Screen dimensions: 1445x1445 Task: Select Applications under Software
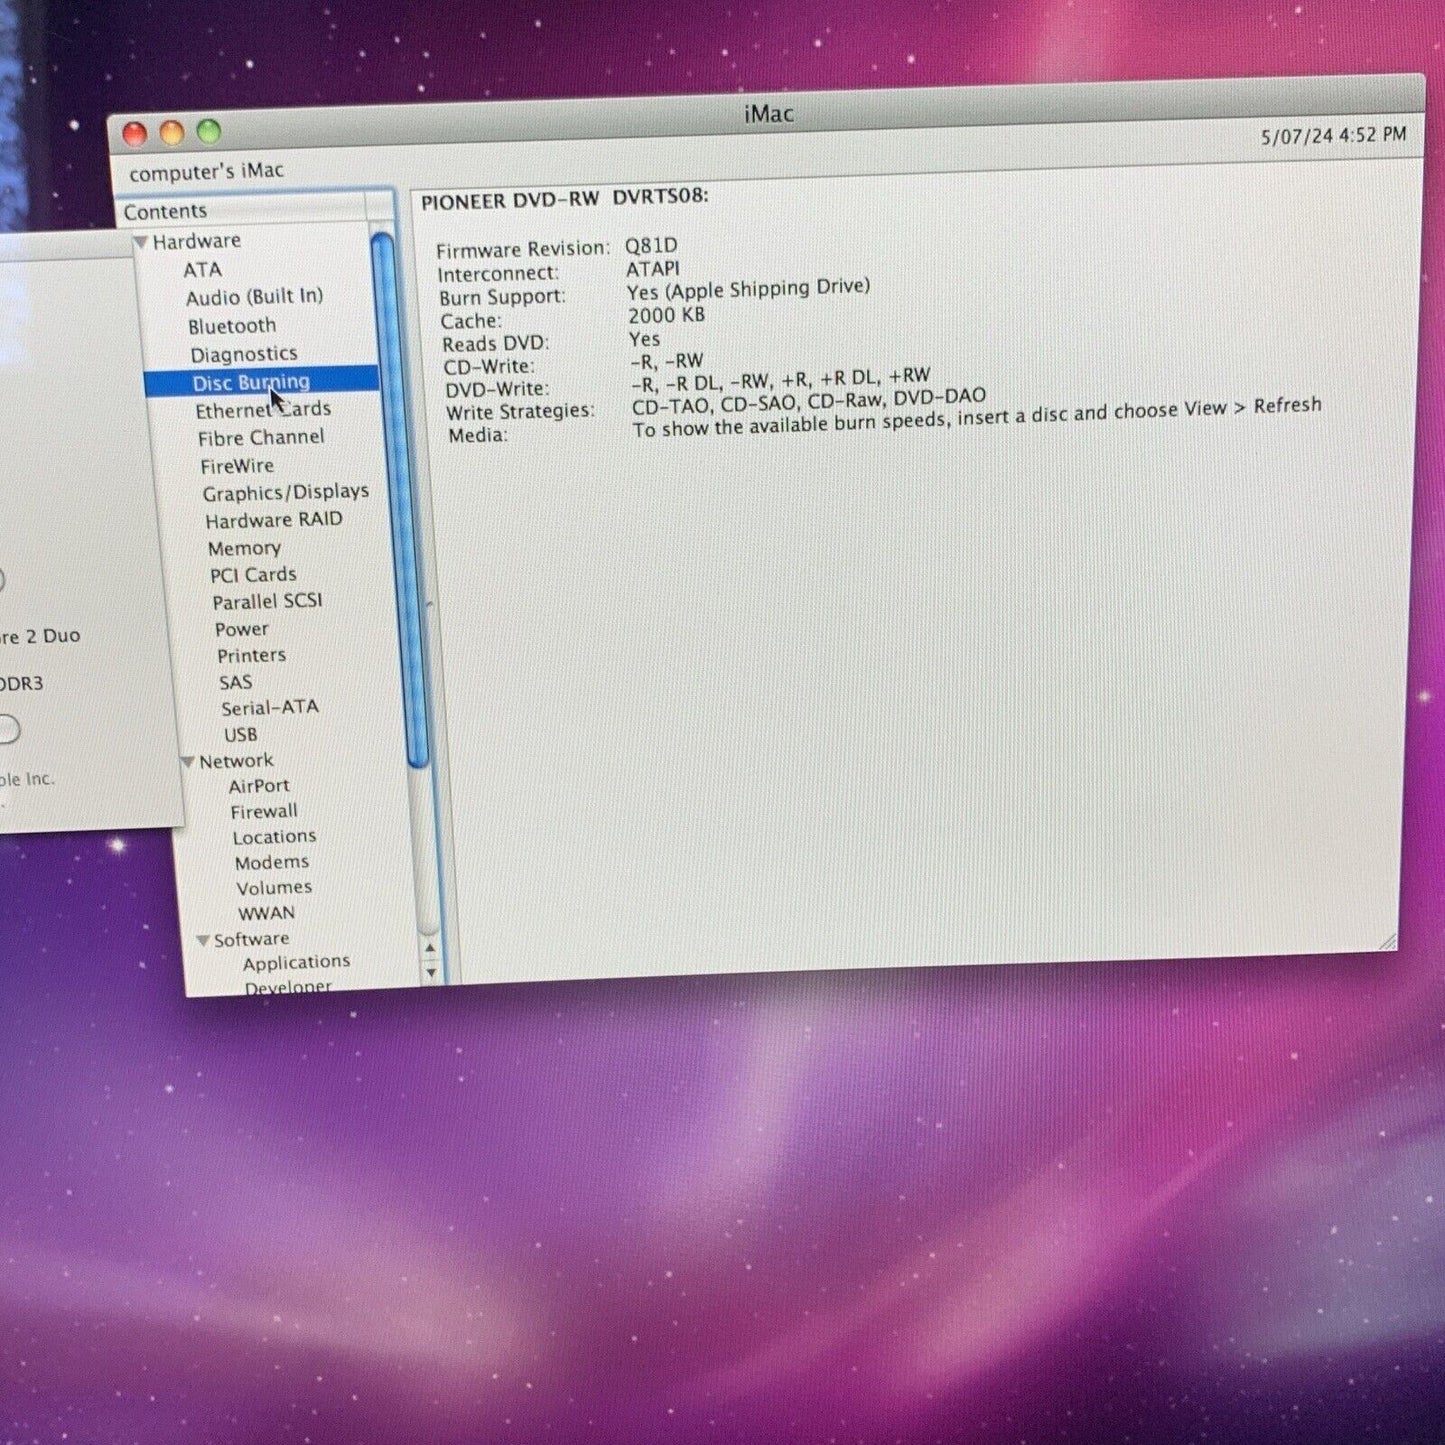click(x=296, y=961)
